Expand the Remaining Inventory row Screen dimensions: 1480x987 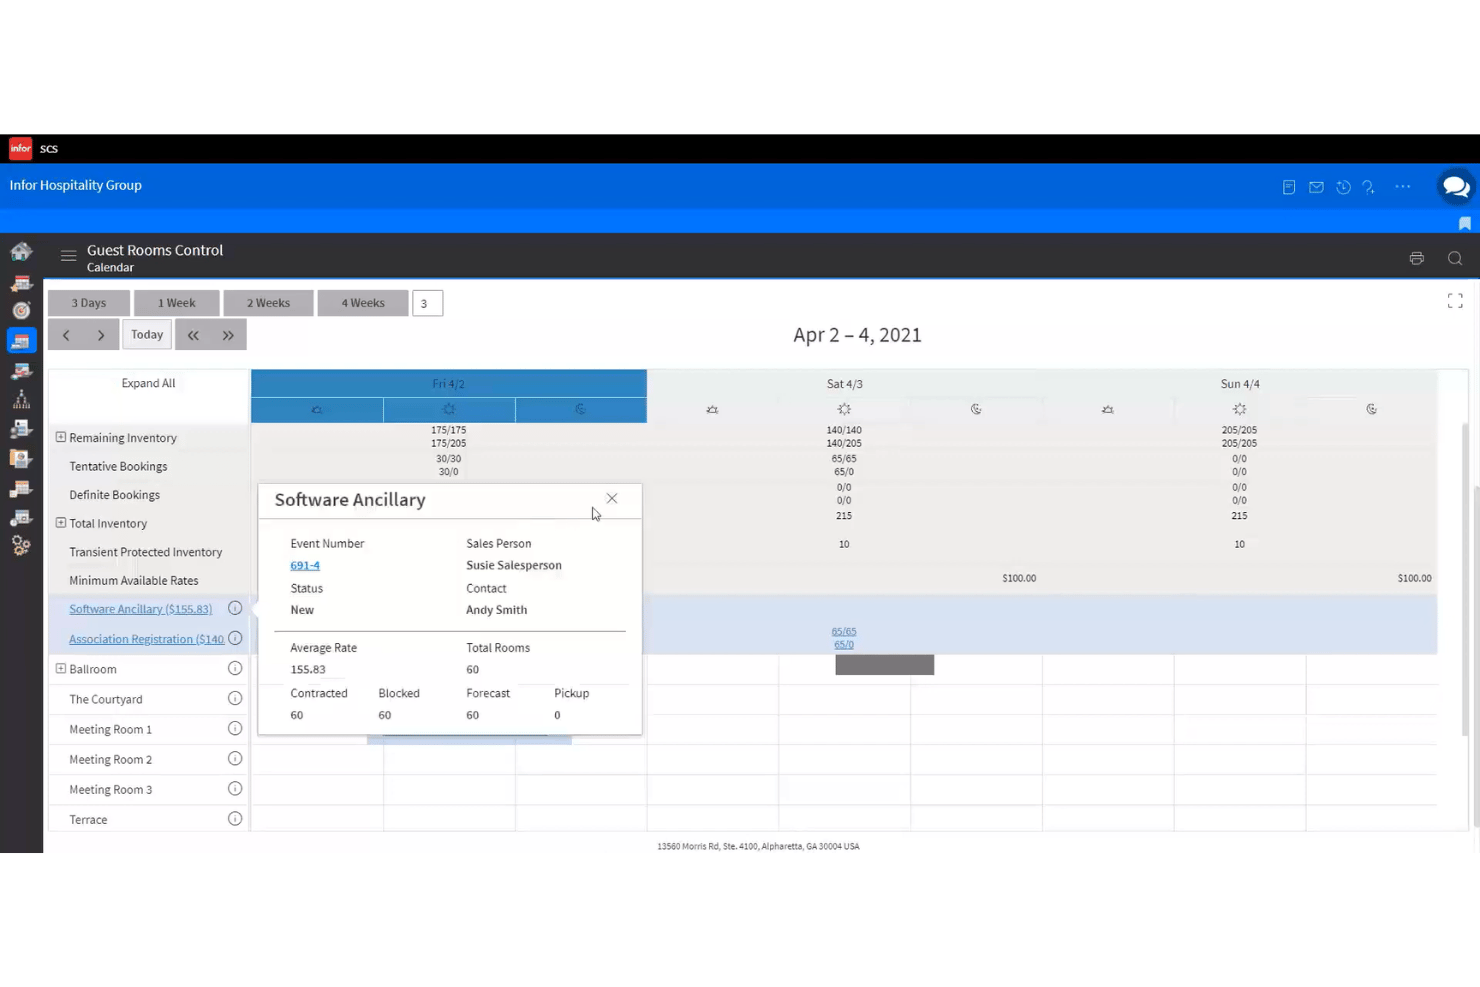pos(61,437)
